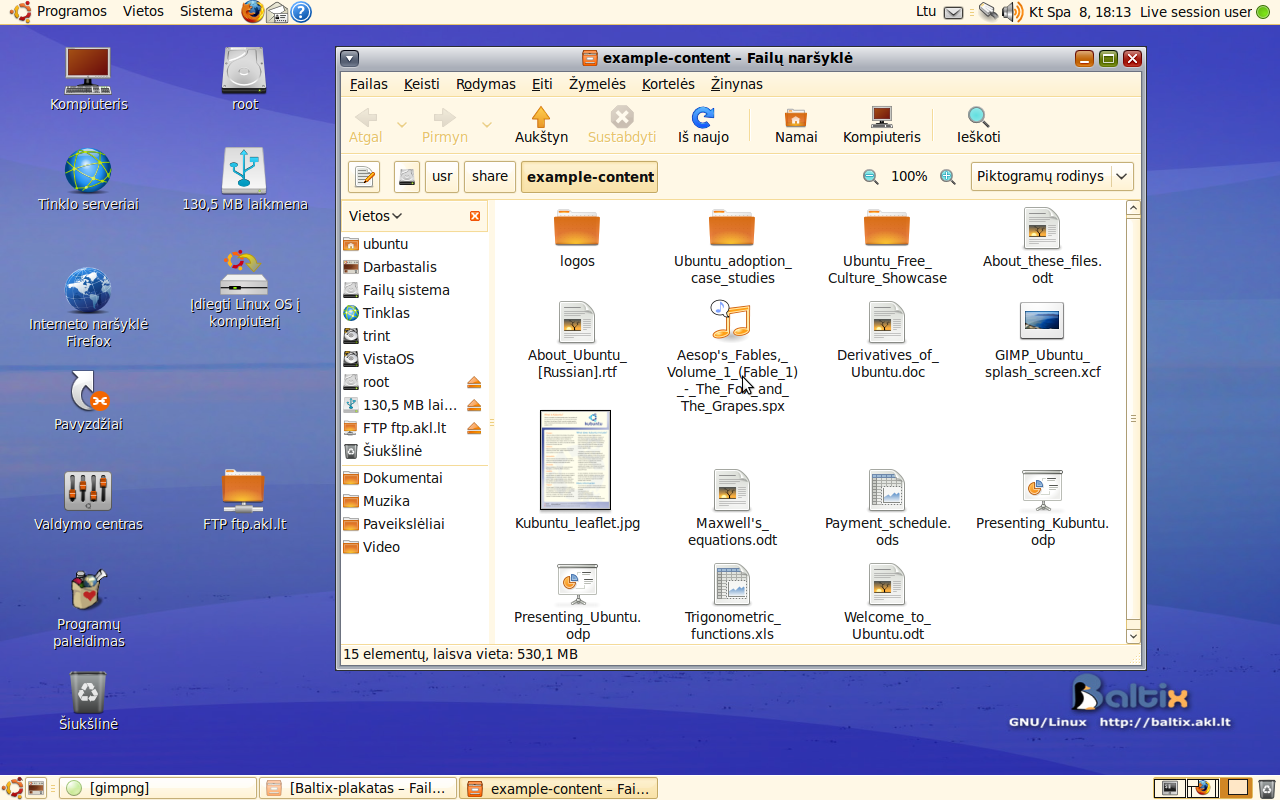Eject the FTP ftp.akl.lt sidebar volume
The height and width of the screenshot is (800, 1280).
click(x=474, y=428)
